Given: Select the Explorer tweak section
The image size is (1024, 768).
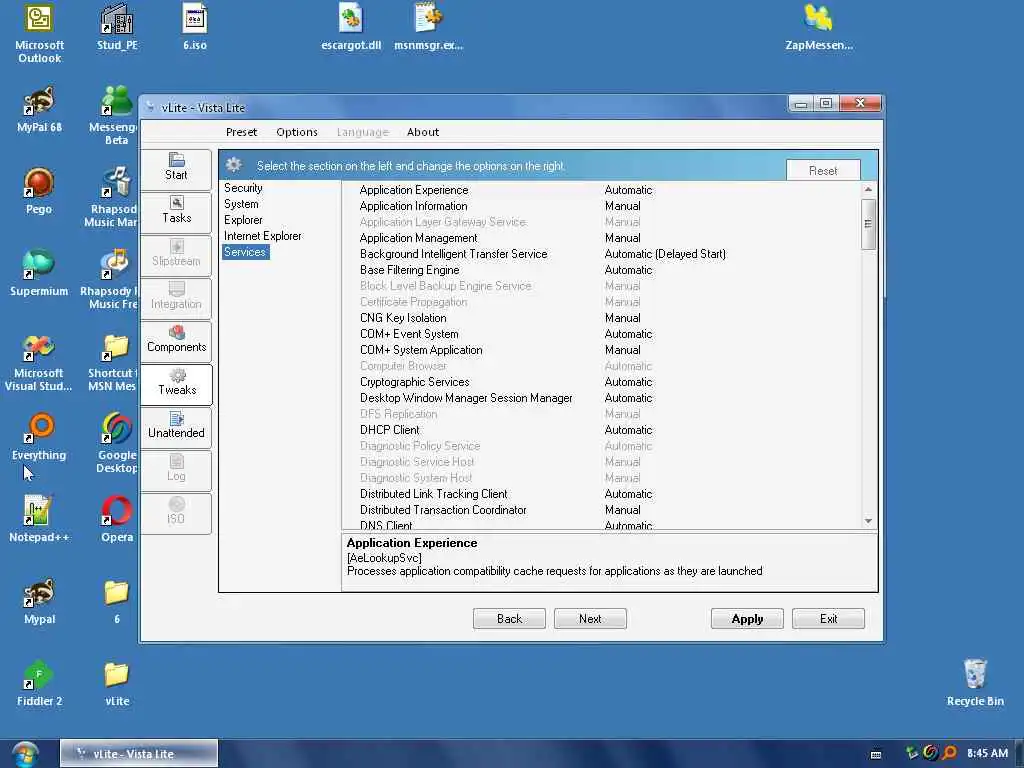Looking at the screenshot, I should click(x=243, y=220).
